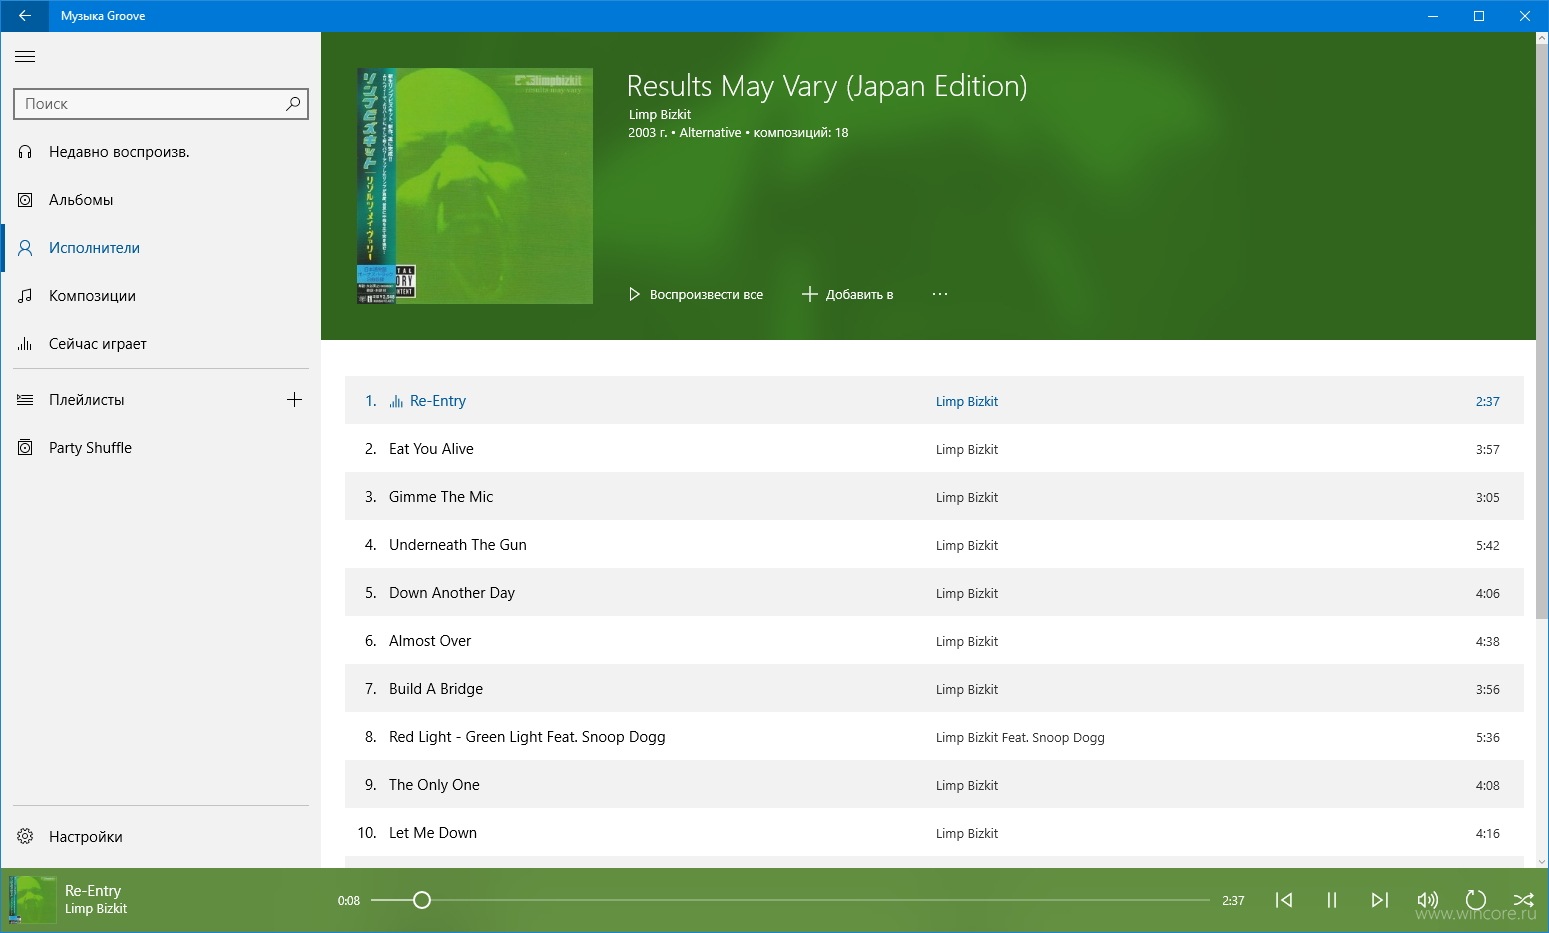Screen dimensions: 1549x933
Task: Click the now-playing album thumbnail
Action: click(33, 899)
